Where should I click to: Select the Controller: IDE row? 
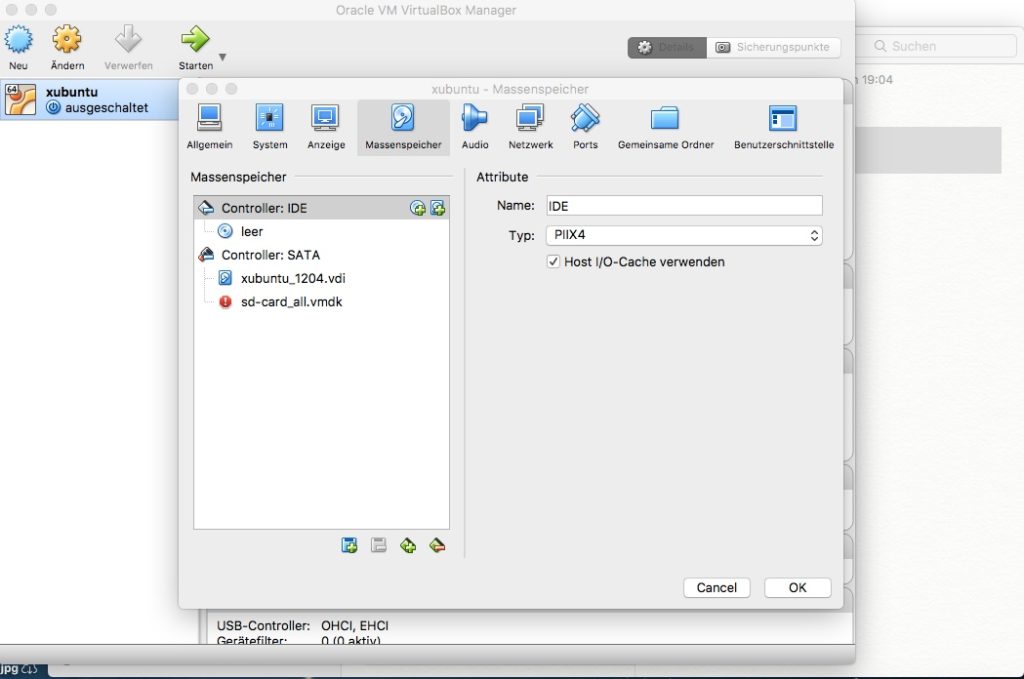tap(321, 208)
